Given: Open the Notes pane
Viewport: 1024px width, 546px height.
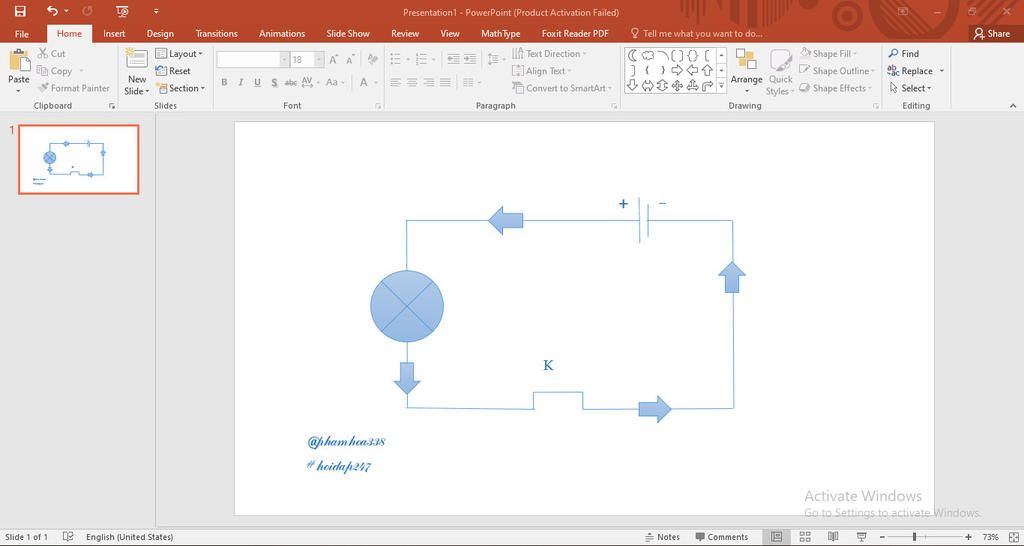Looking at the screenshot, I should pyautogui.click(x=663, y=537).
